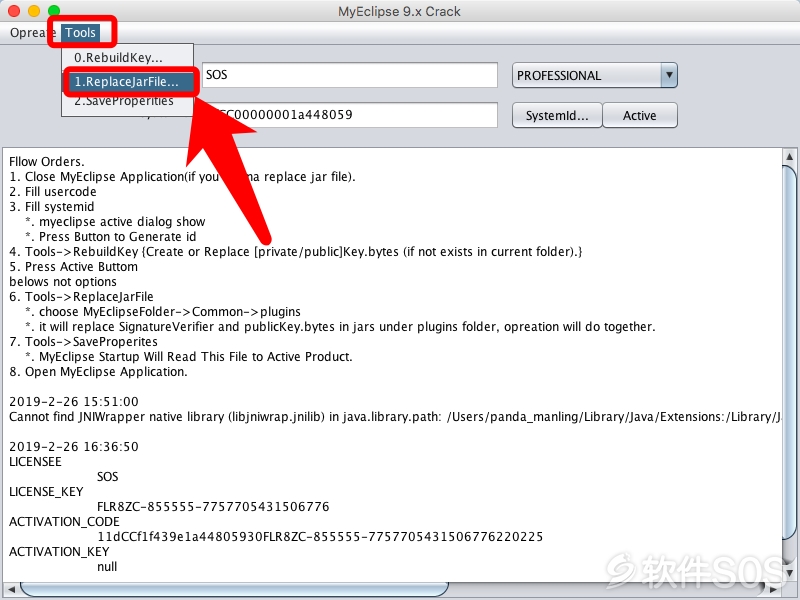Click the license key FLR8ZC-855555 line

coord(213,507)
